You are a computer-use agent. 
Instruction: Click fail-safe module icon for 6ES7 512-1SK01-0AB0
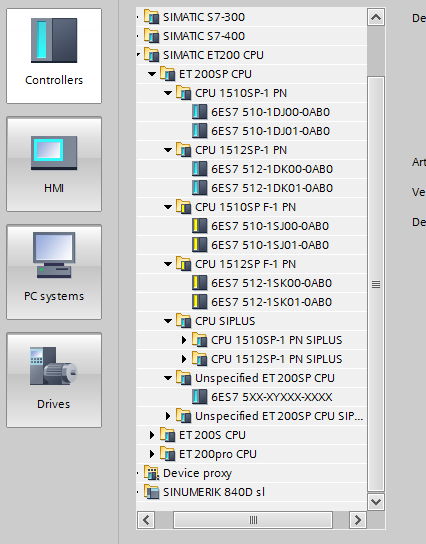(199, 302)
